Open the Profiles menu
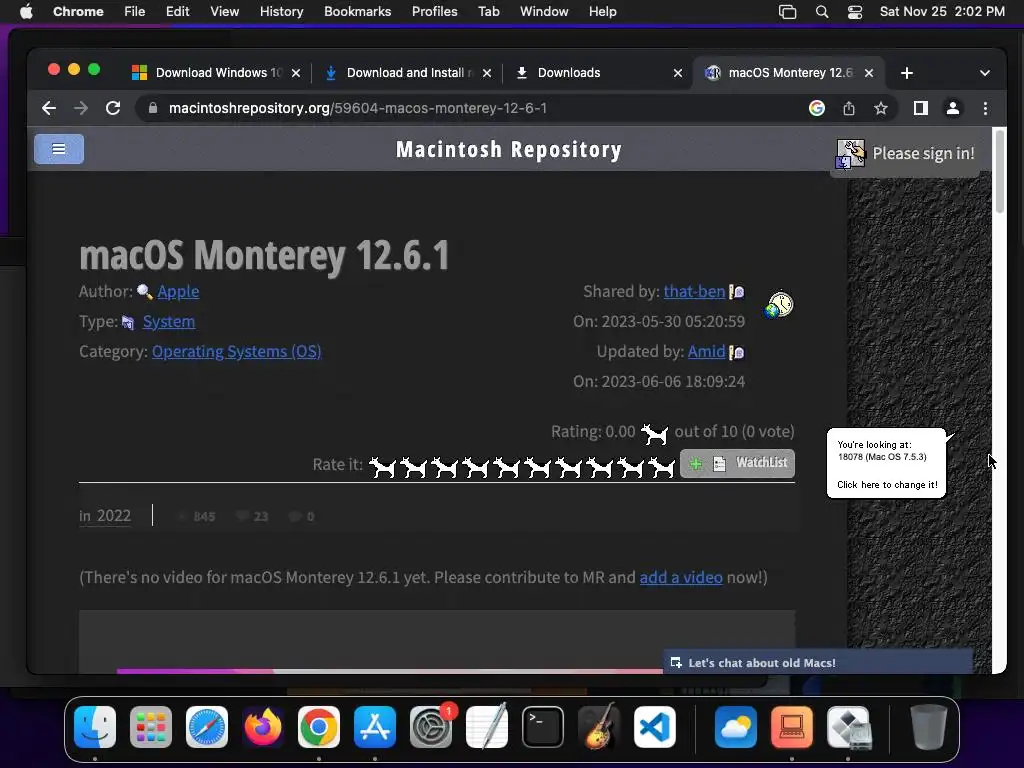The height and width of the screenshot is (768, 1024). pyautogui.click(x=434, y=12)
